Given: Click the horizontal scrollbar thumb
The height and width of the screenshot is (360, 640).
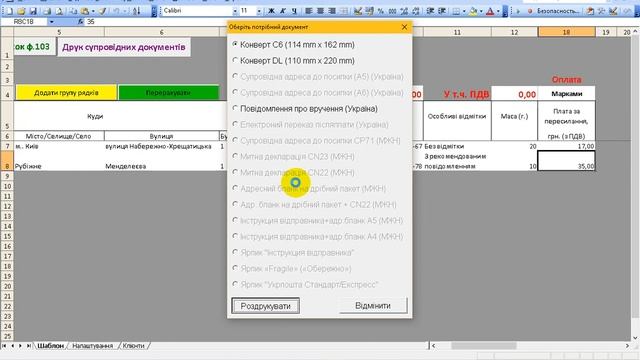Looking at the screenshot, I should (x=484, y=346).
